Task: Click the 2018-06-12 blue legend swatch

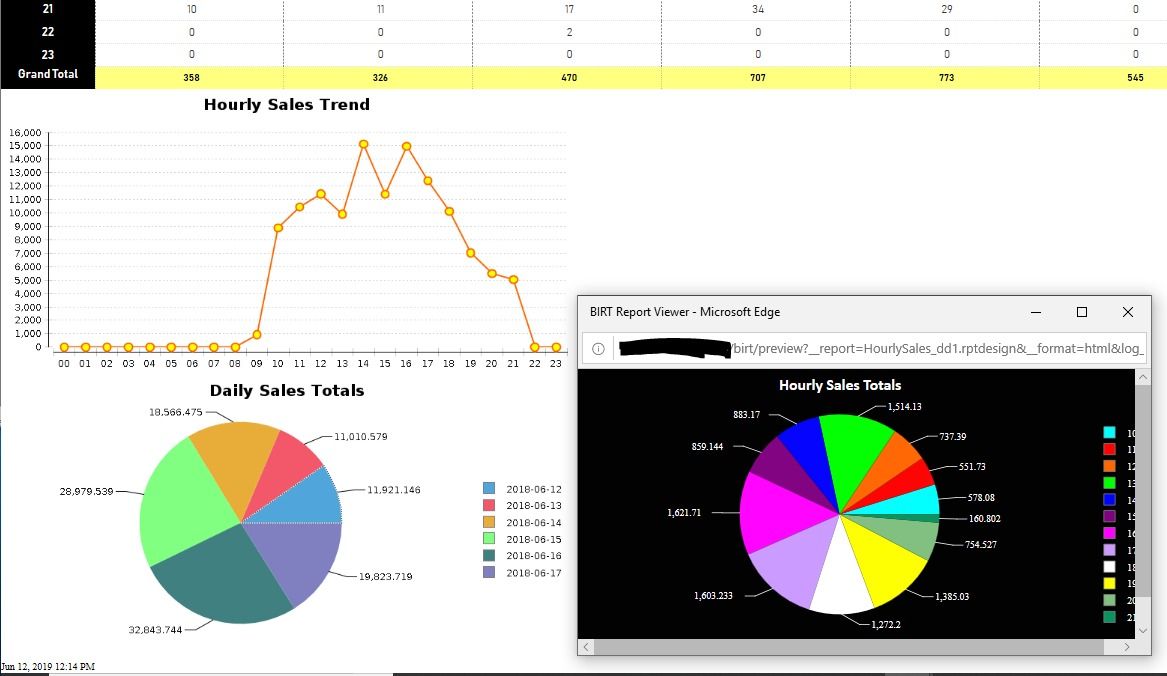Action: pos(489,488)
